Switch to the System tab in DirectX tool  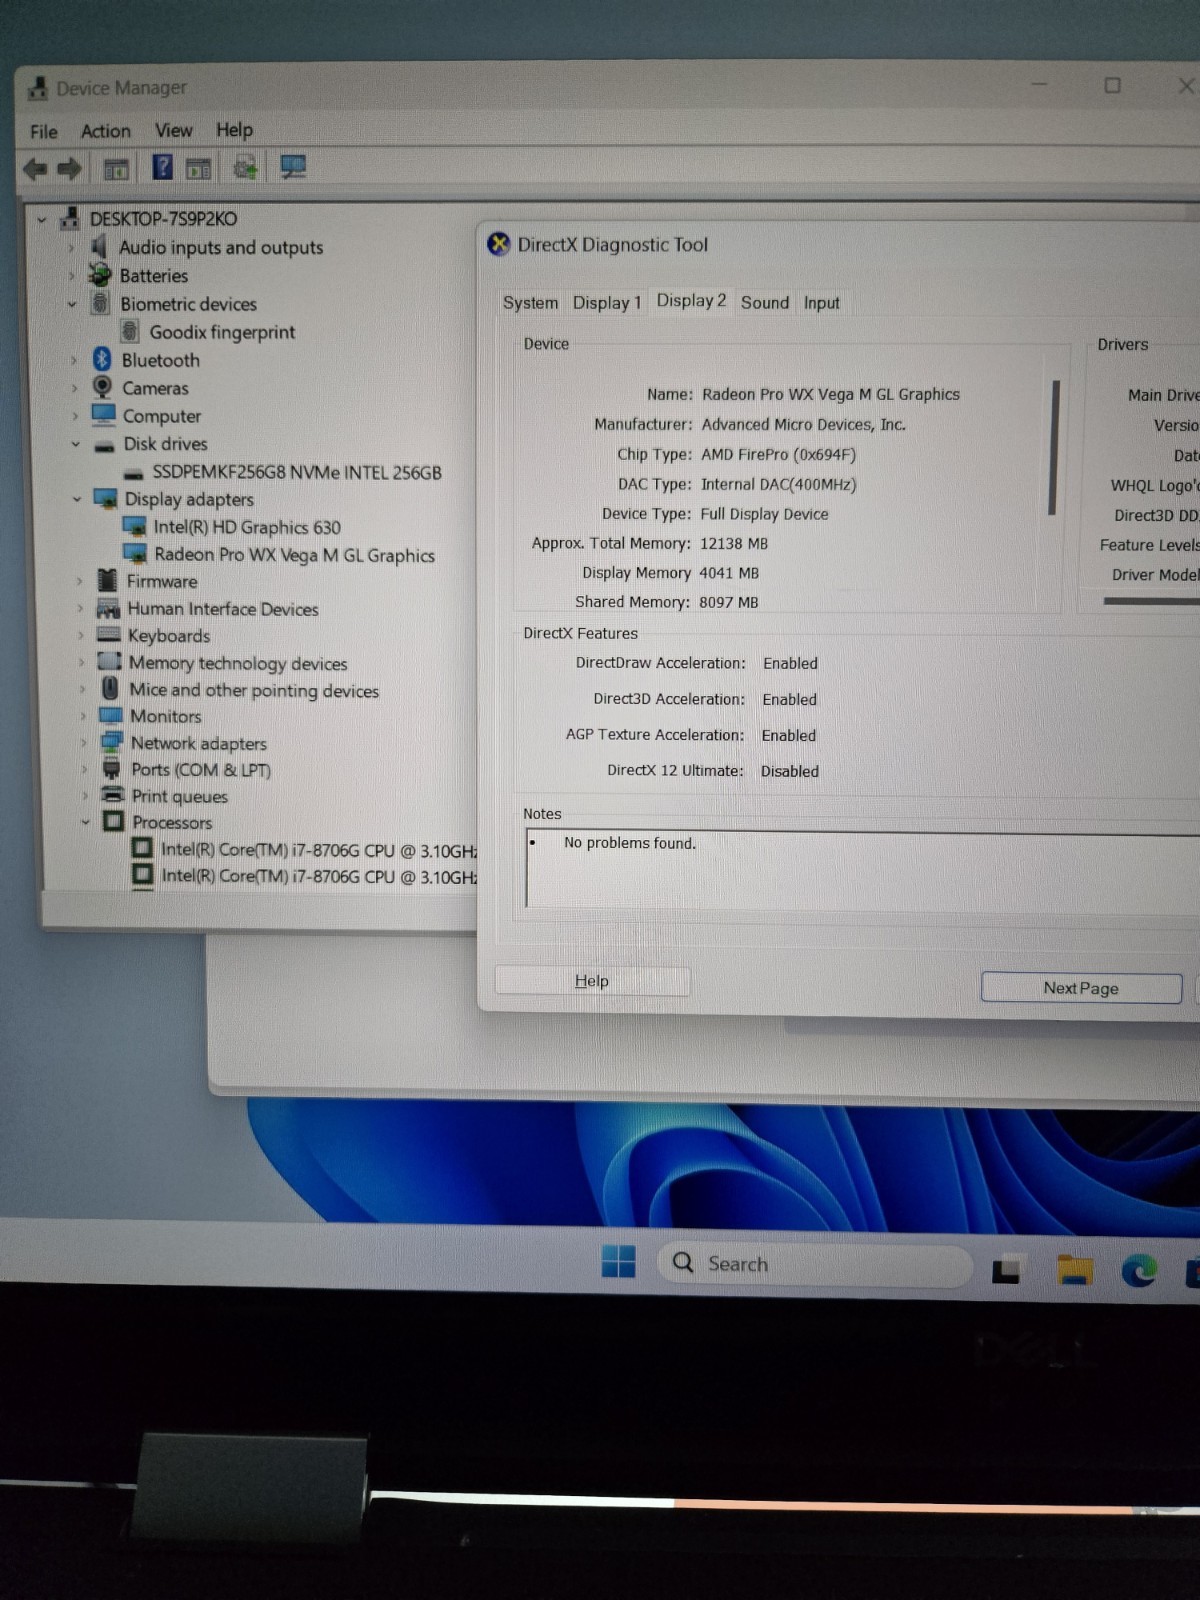[x=530, y=303]
